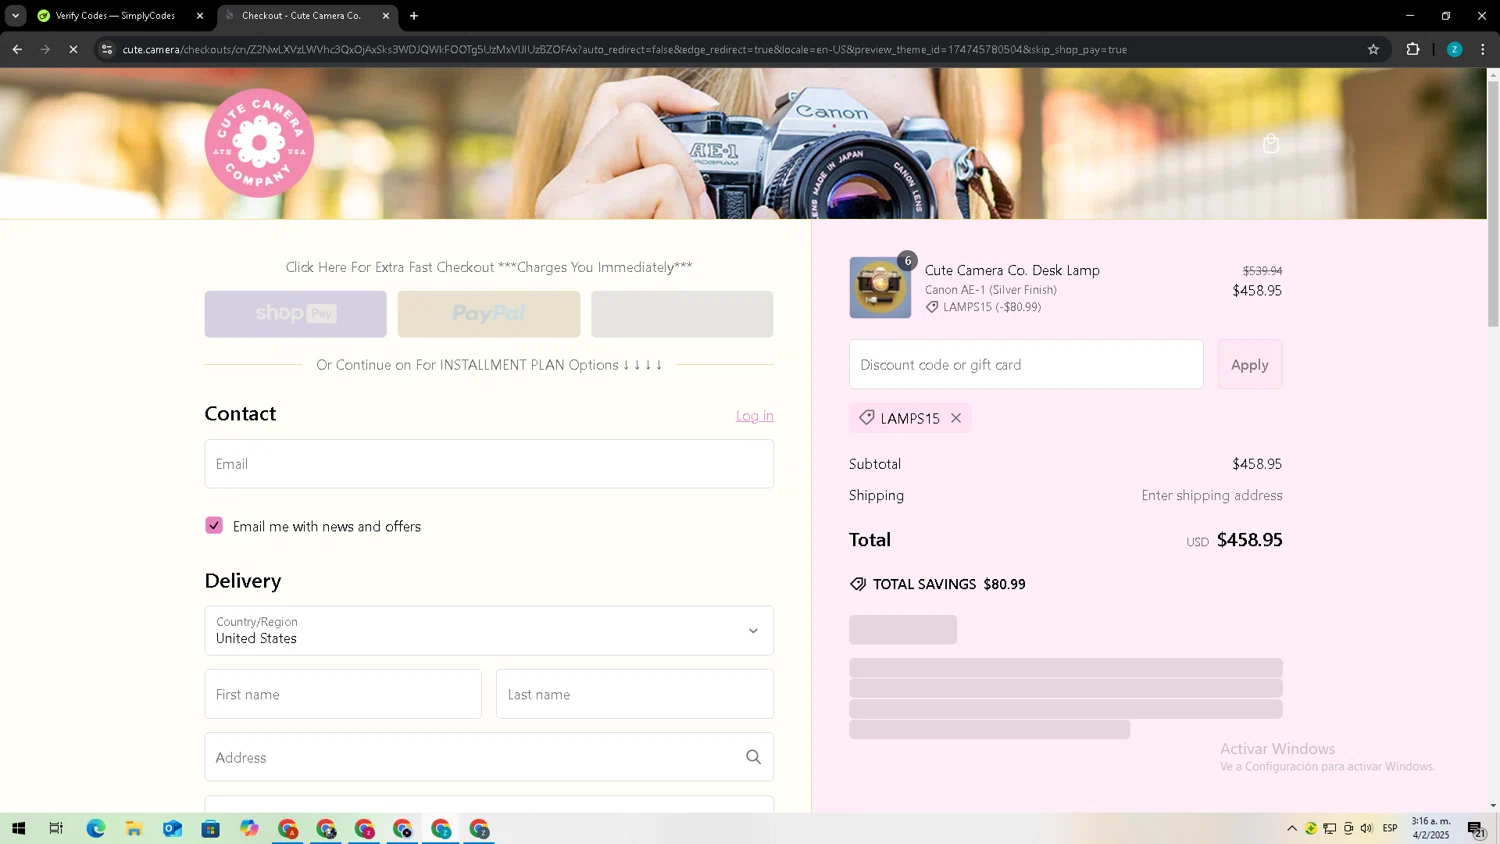Open a new tab with plus button
Image resolution: width=1500 pixels, height=844 pixels.
click(414, 16)
